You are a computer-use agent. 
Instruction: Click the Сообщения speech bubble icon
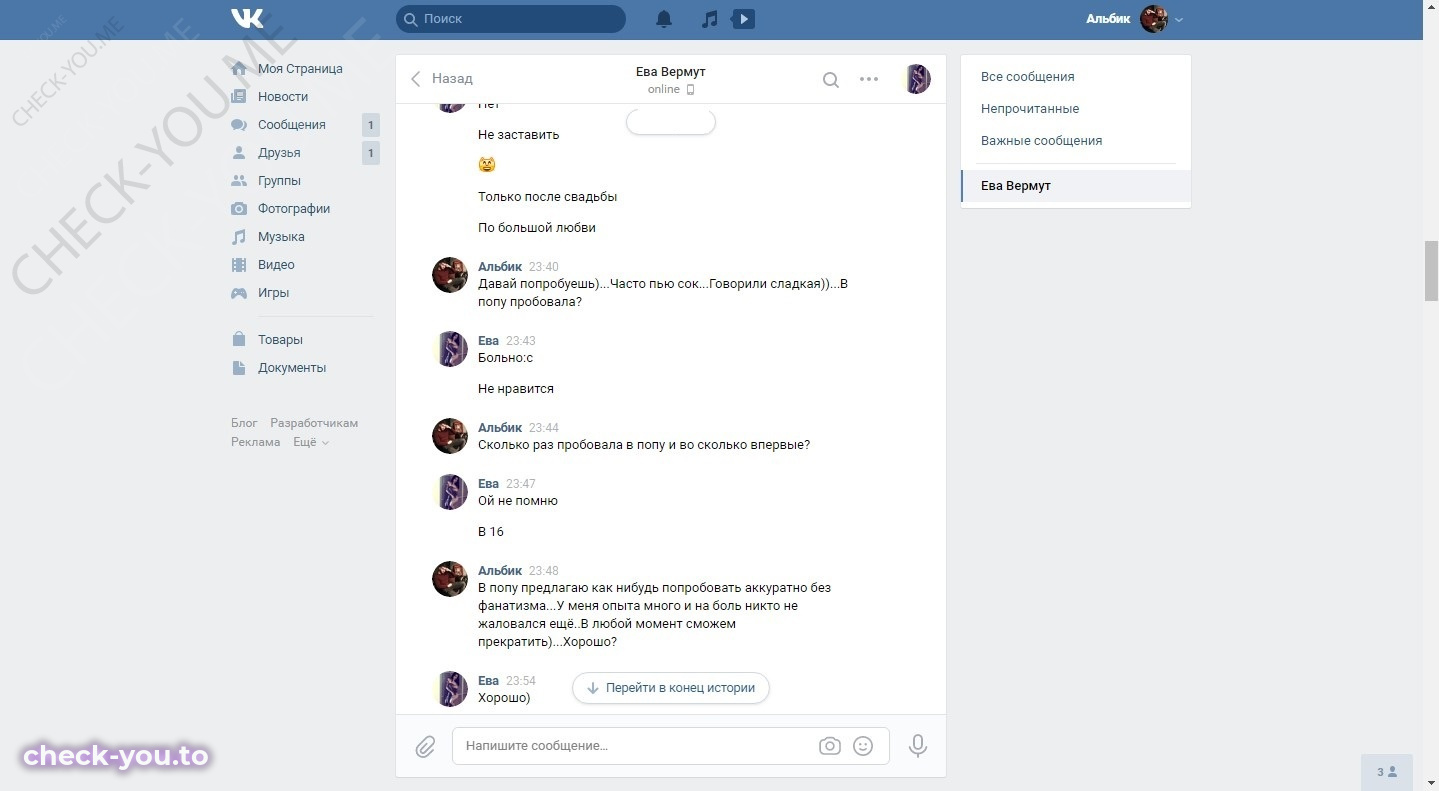[x=239, y=125]
